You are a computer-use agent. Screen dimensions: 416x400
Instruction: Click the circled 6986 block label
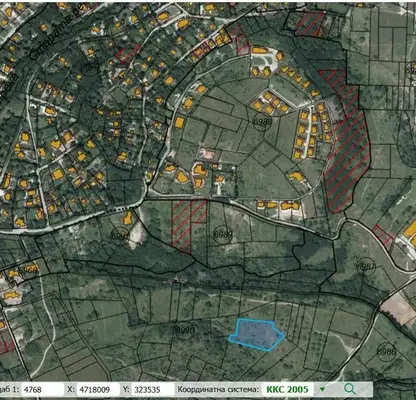(x=386, y=351)
